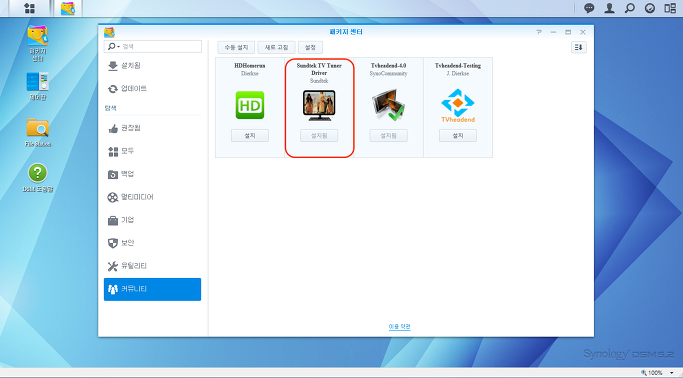Viewport: 683px width, 378px height.
Task: Select 커뮤니티 community category
Action: pyautogui.click(x=152, y=289)
